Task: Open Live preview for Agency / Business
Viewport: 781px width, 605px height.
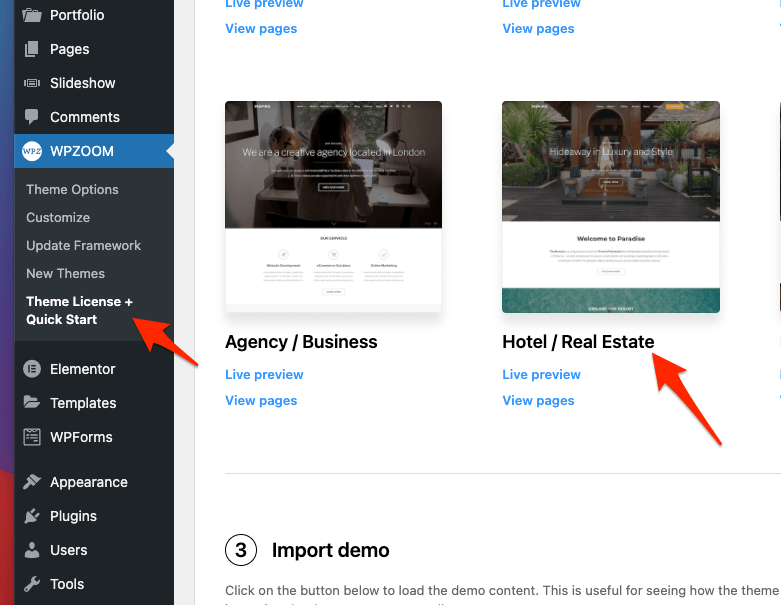Action: [264, 374]
